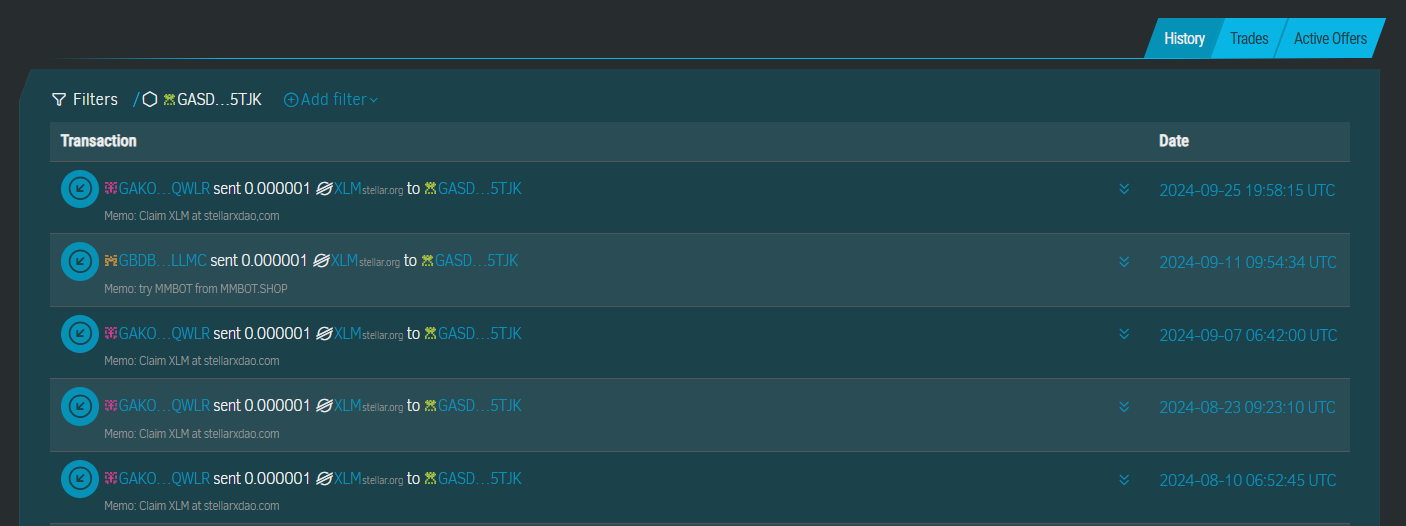The width and height of the screenshot is (1406, 526).
Task: Click incoming payment icon for 2024-08-10 transaction
Action: (80, 479)
